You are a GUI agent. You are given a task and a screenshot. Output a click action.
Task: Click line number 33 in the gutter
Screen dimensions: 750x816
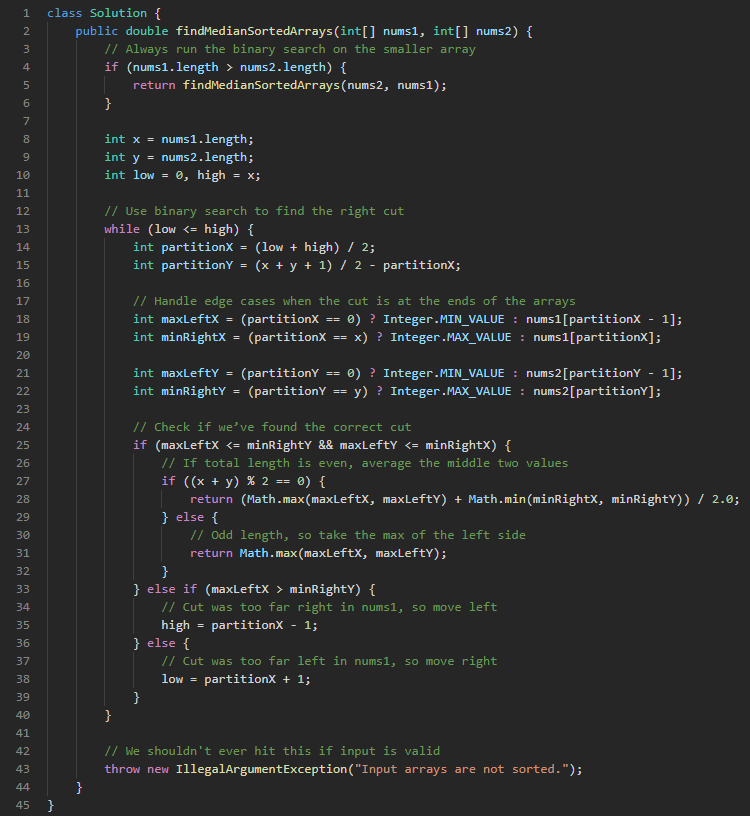coord(22,590)
